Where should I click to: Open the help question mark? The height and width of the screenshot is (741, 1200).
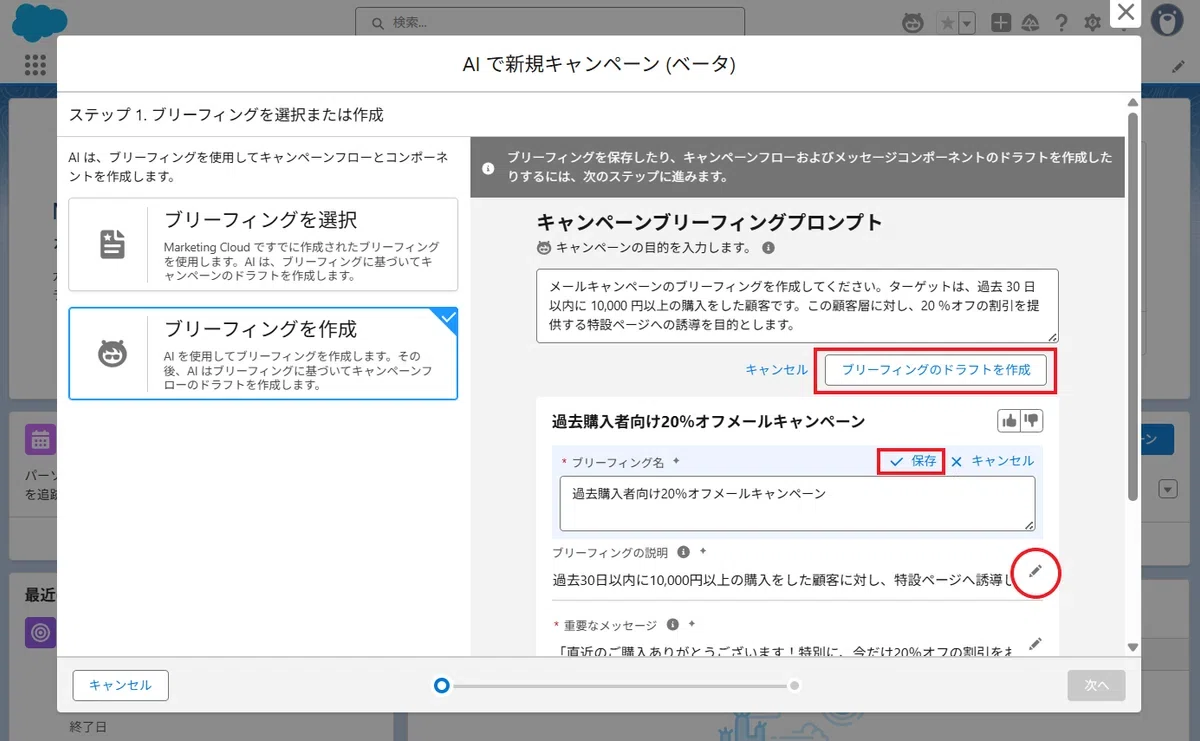[x=1061, y=22]
